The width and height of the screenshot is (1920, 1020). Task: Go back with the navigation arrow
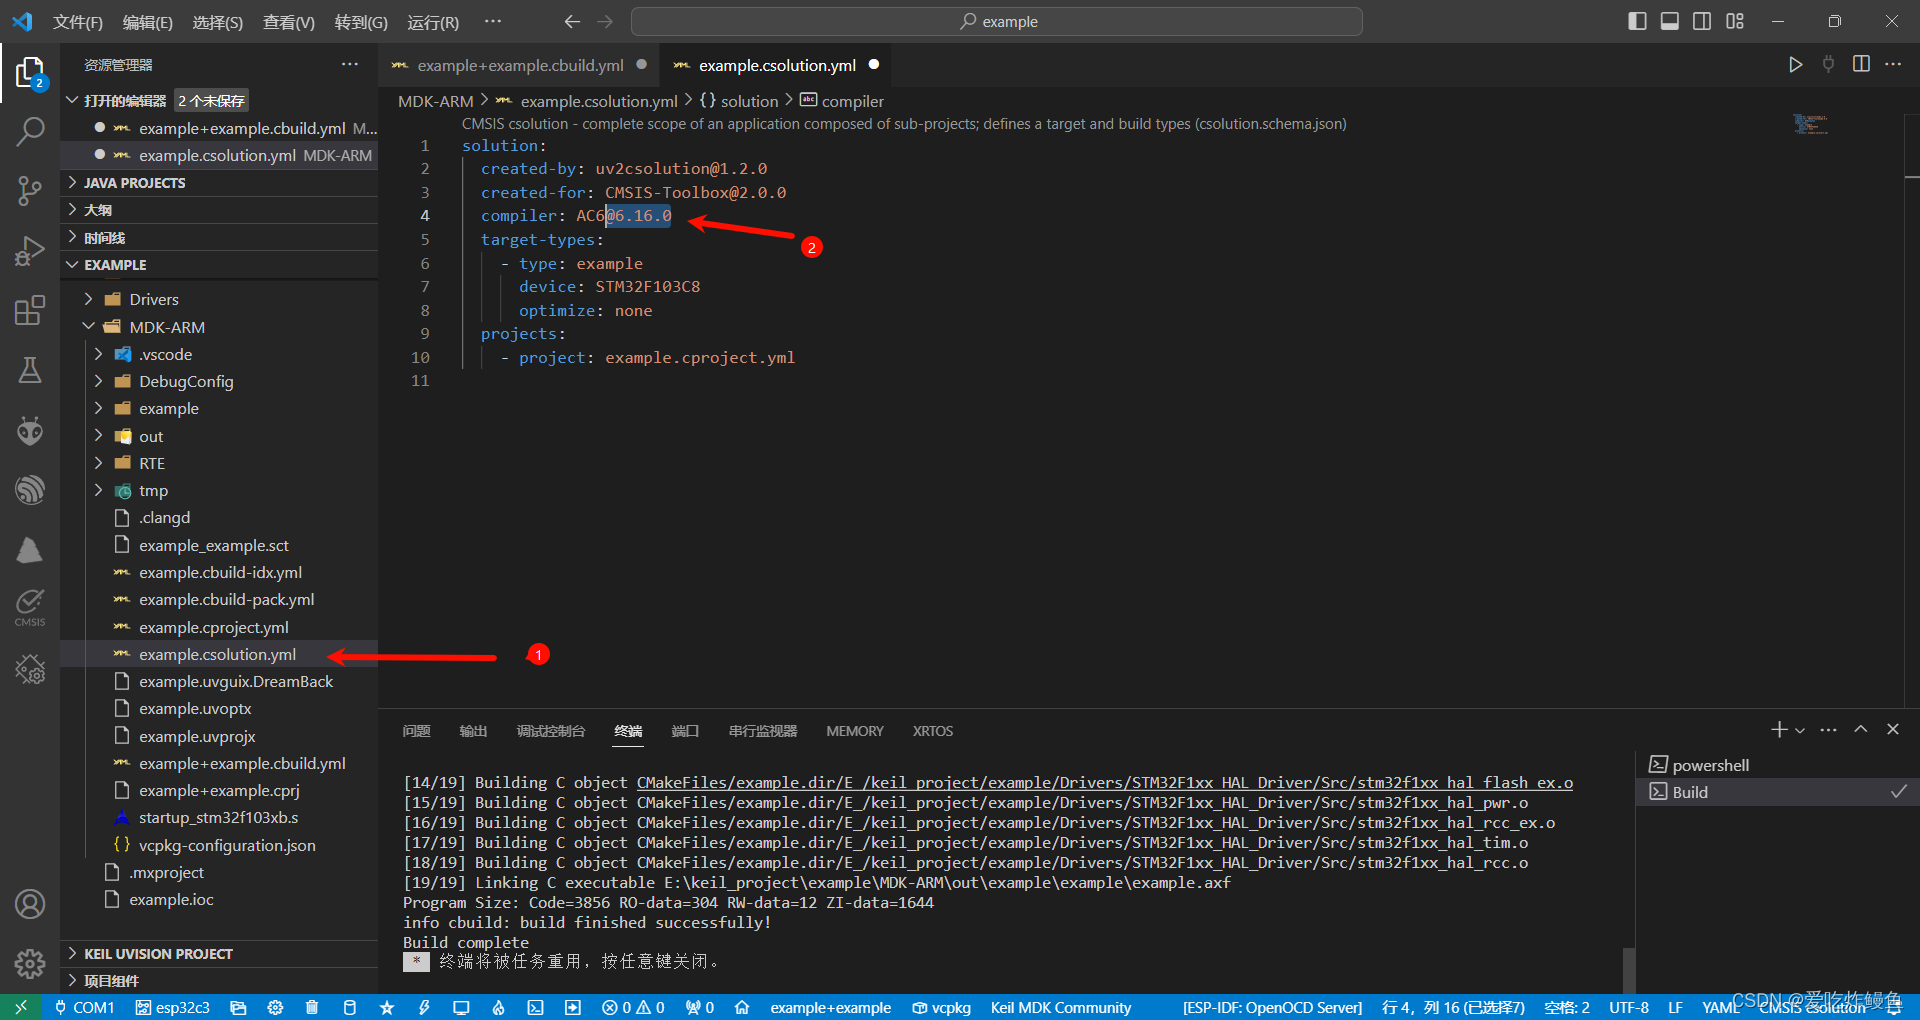point(572,21)
